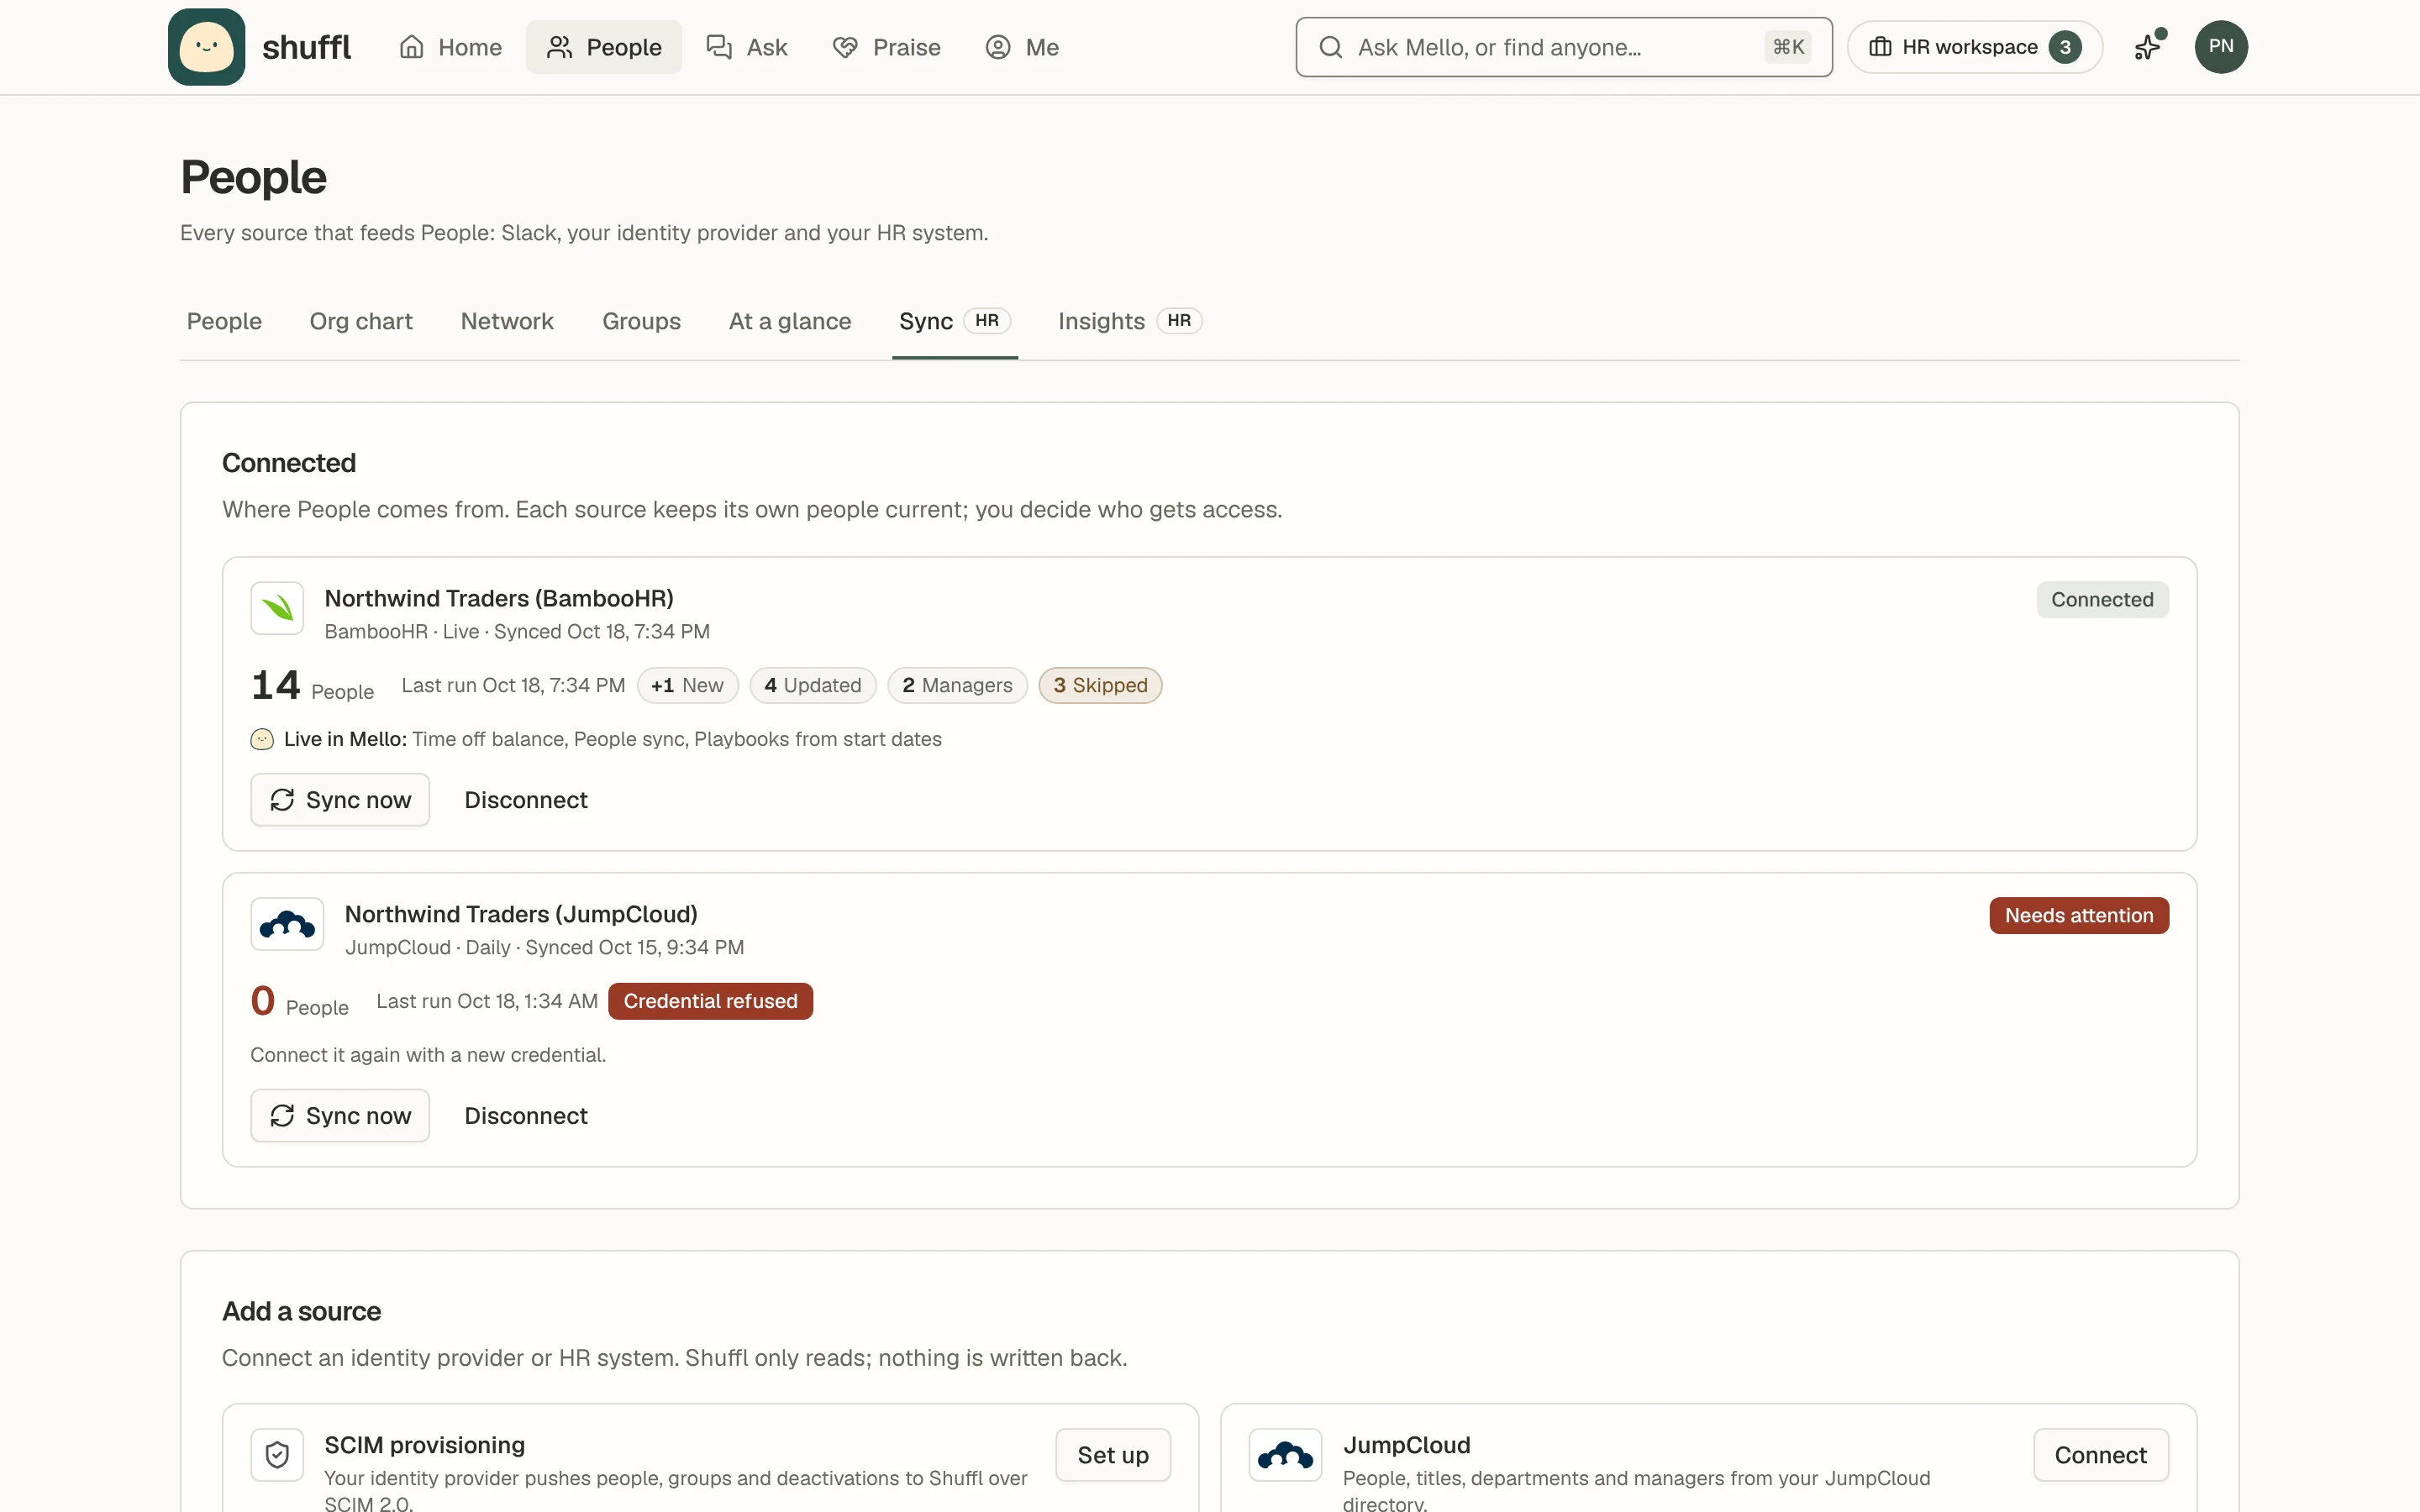Click the Northwind Traders (JumpCloud) title

pyautogui.click(x=521, y=914)
